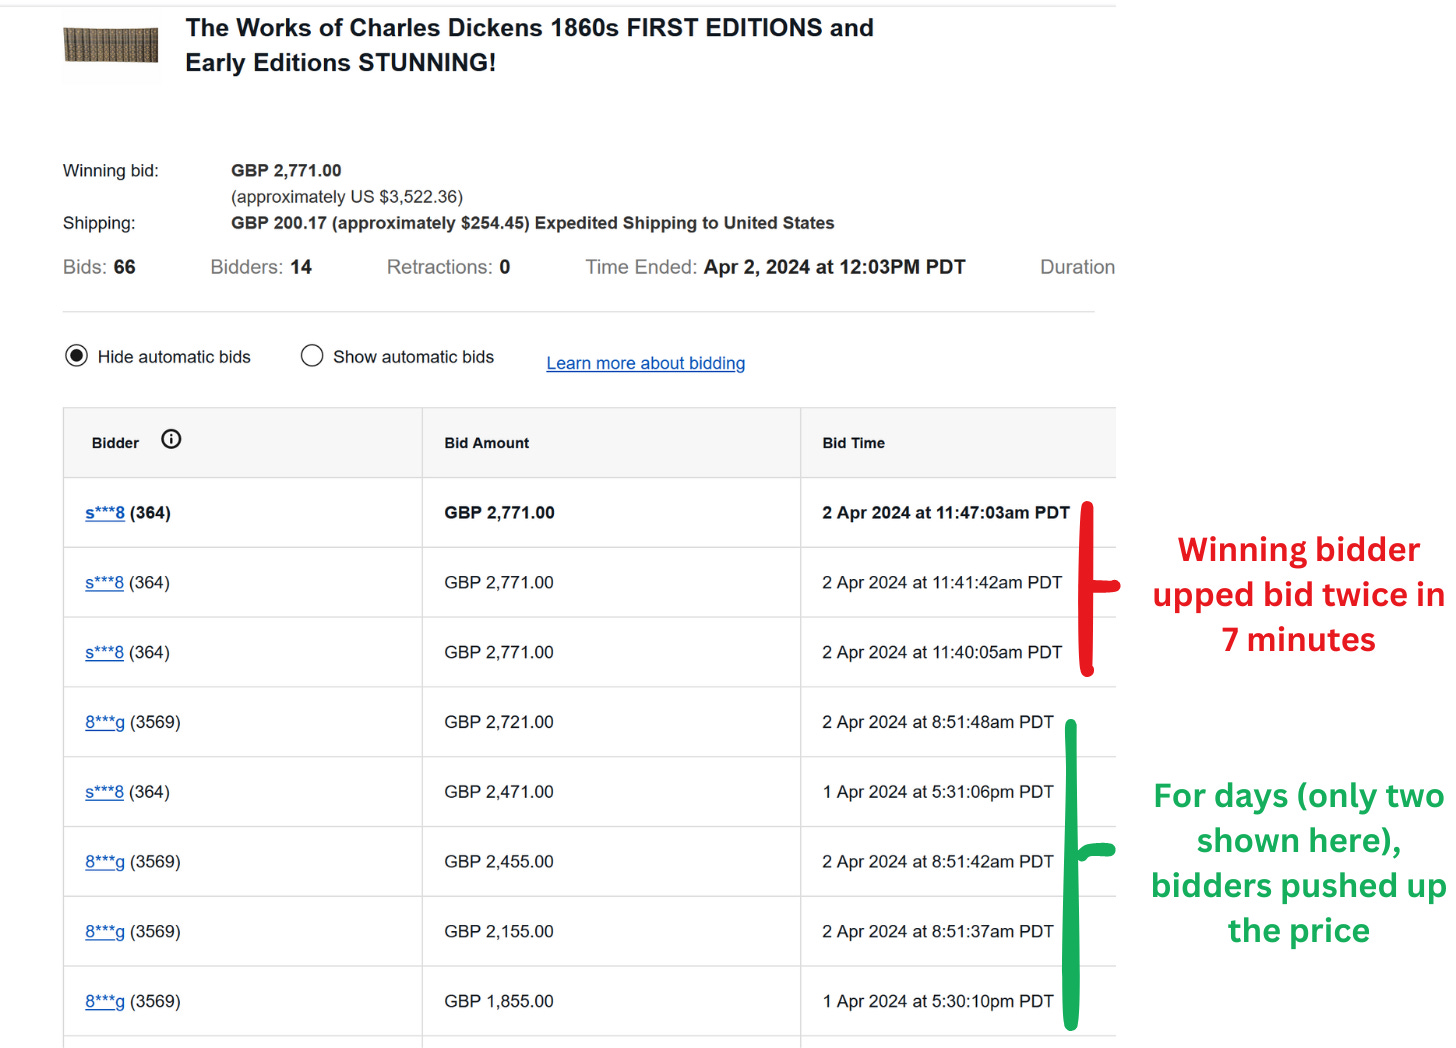This screenshot has height=1048, width=1456.
Task: Click bid time 1 Apr 2024 at 5:31:06pm PDT
Action: 938,792
